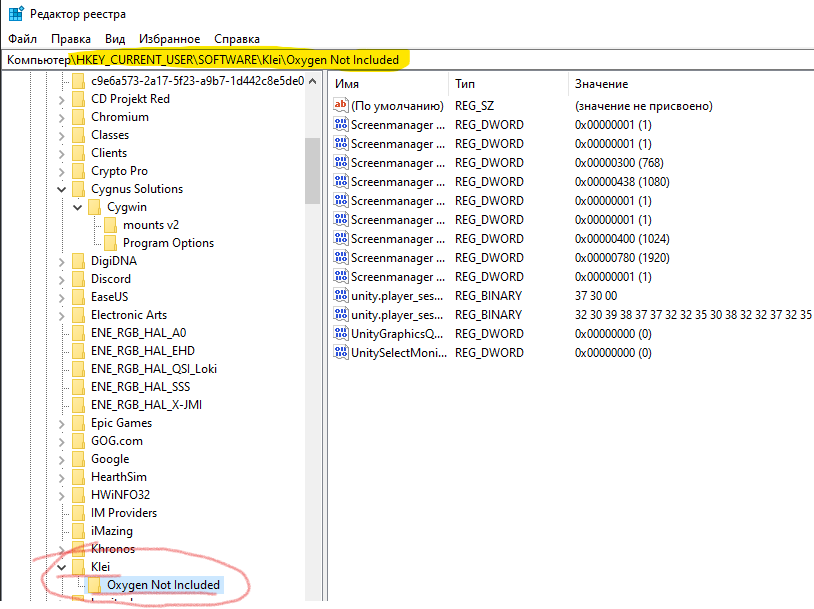Image resolution: width=814 pixels, height=609 pixels.
Task: Select the HearthSim key name
Action: pyautogui.click(x=119, y=477)
